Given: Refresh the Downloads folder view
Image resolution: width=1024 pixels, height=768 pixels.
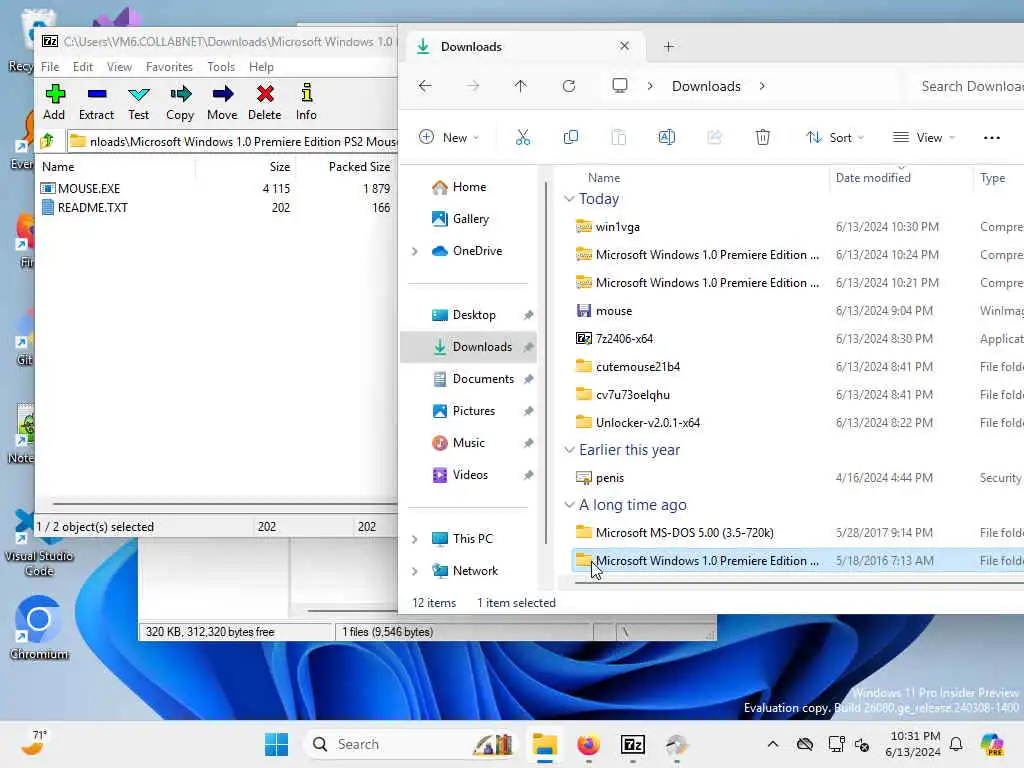Looking at the screenshot, I should tap(569, 86).
